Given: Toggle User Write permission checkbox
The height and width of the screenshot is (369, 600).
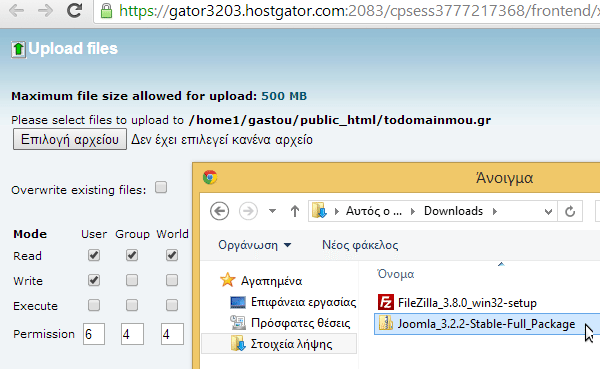Looking at the screenshot, I should pyautogui.click(x=94, y=280).
